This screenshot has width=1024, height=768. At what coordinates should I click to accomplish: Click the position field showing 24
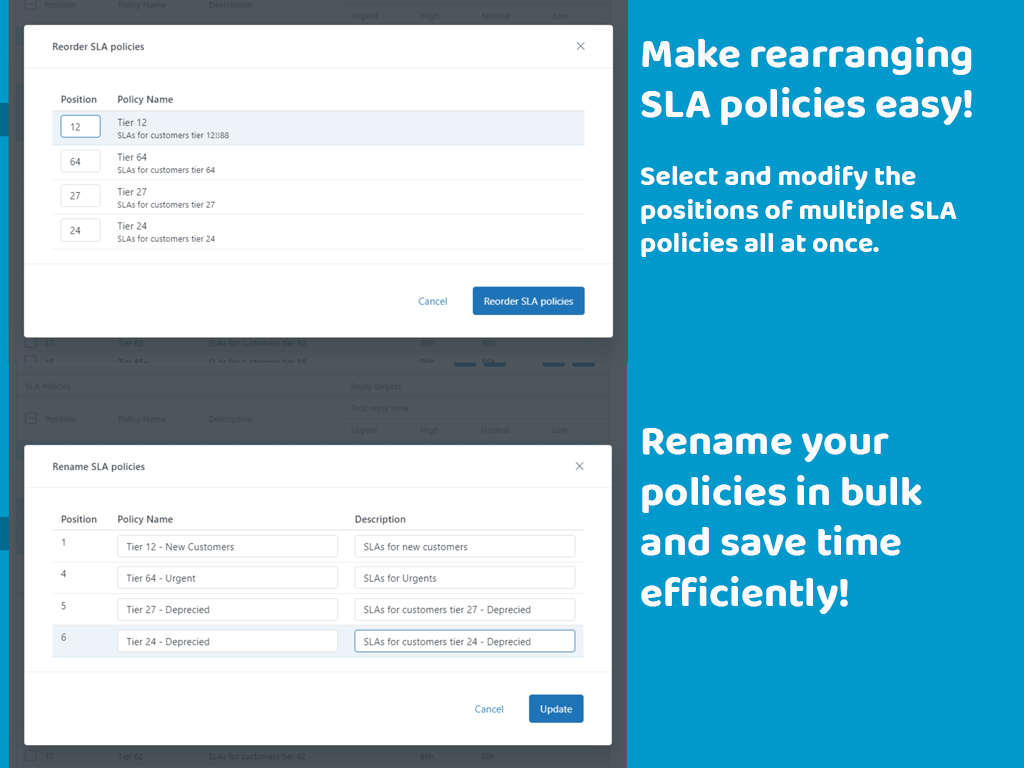tap(80, 229)
